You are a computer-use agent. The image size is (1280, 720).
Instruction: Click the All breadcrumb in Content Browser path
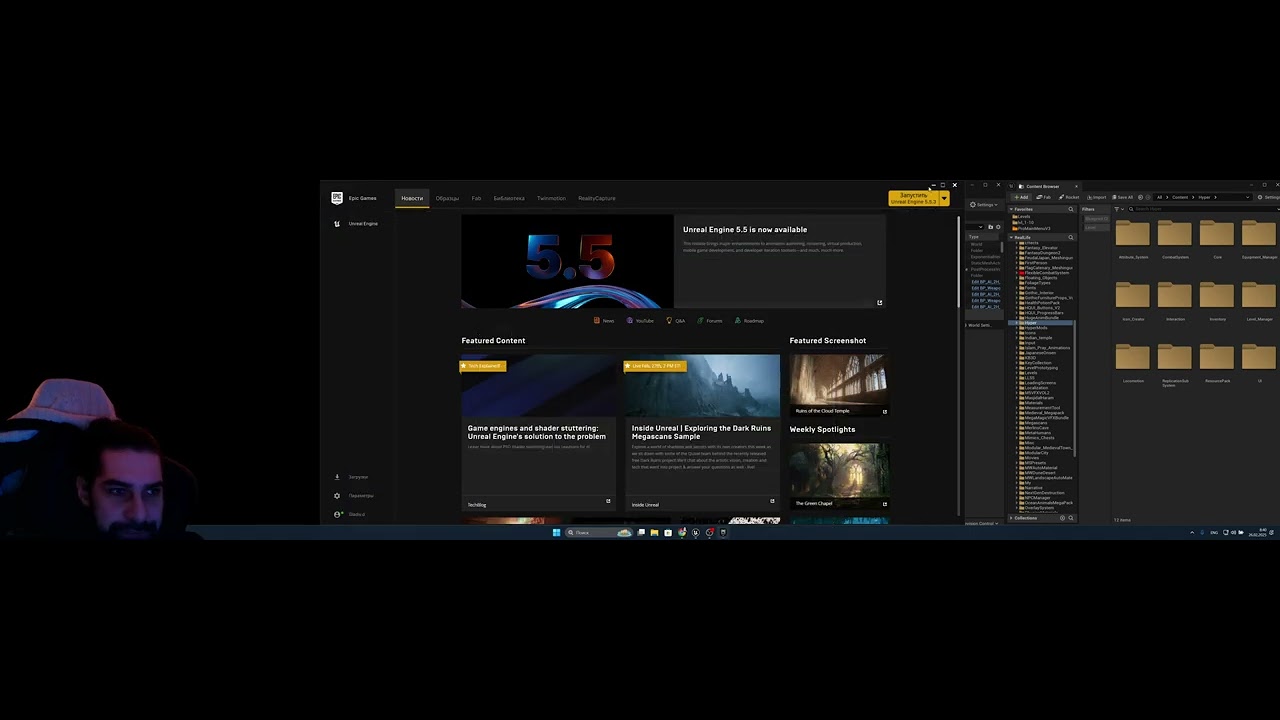pyautogui.click(x=1159, y=197)
